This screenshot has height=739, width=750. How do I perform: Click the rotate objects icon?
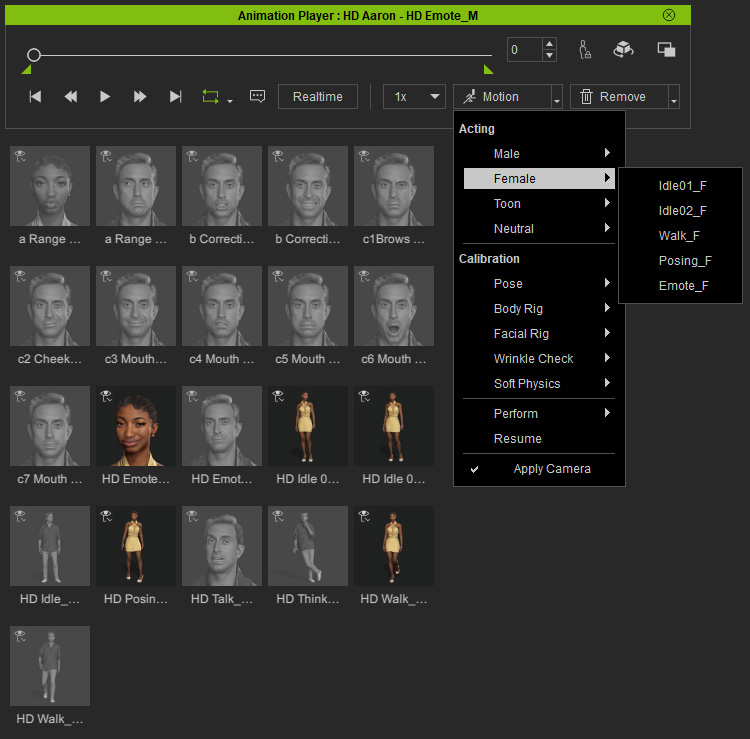coord(623,49)
